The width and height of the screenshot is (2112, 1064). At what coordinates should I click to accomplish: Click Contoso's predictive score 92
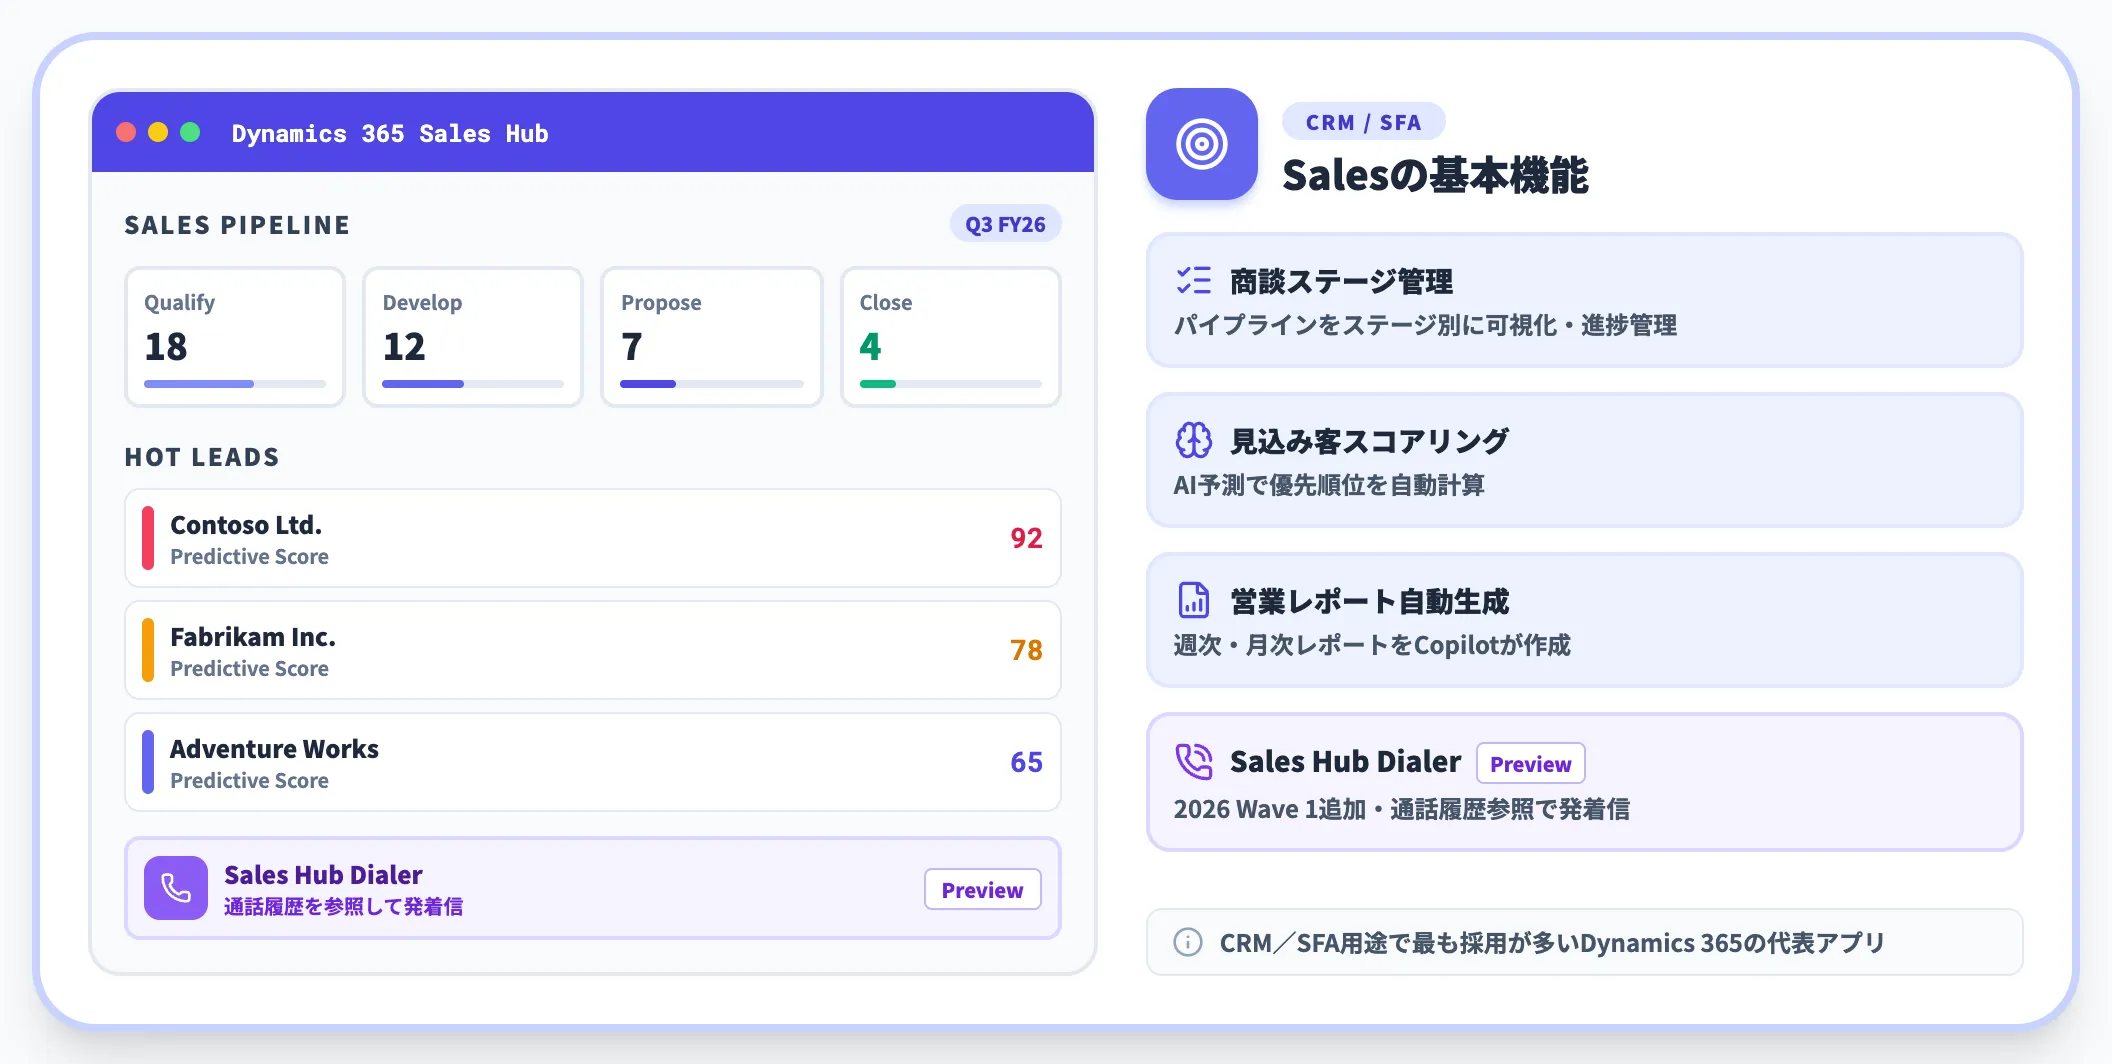[1026, 538]
